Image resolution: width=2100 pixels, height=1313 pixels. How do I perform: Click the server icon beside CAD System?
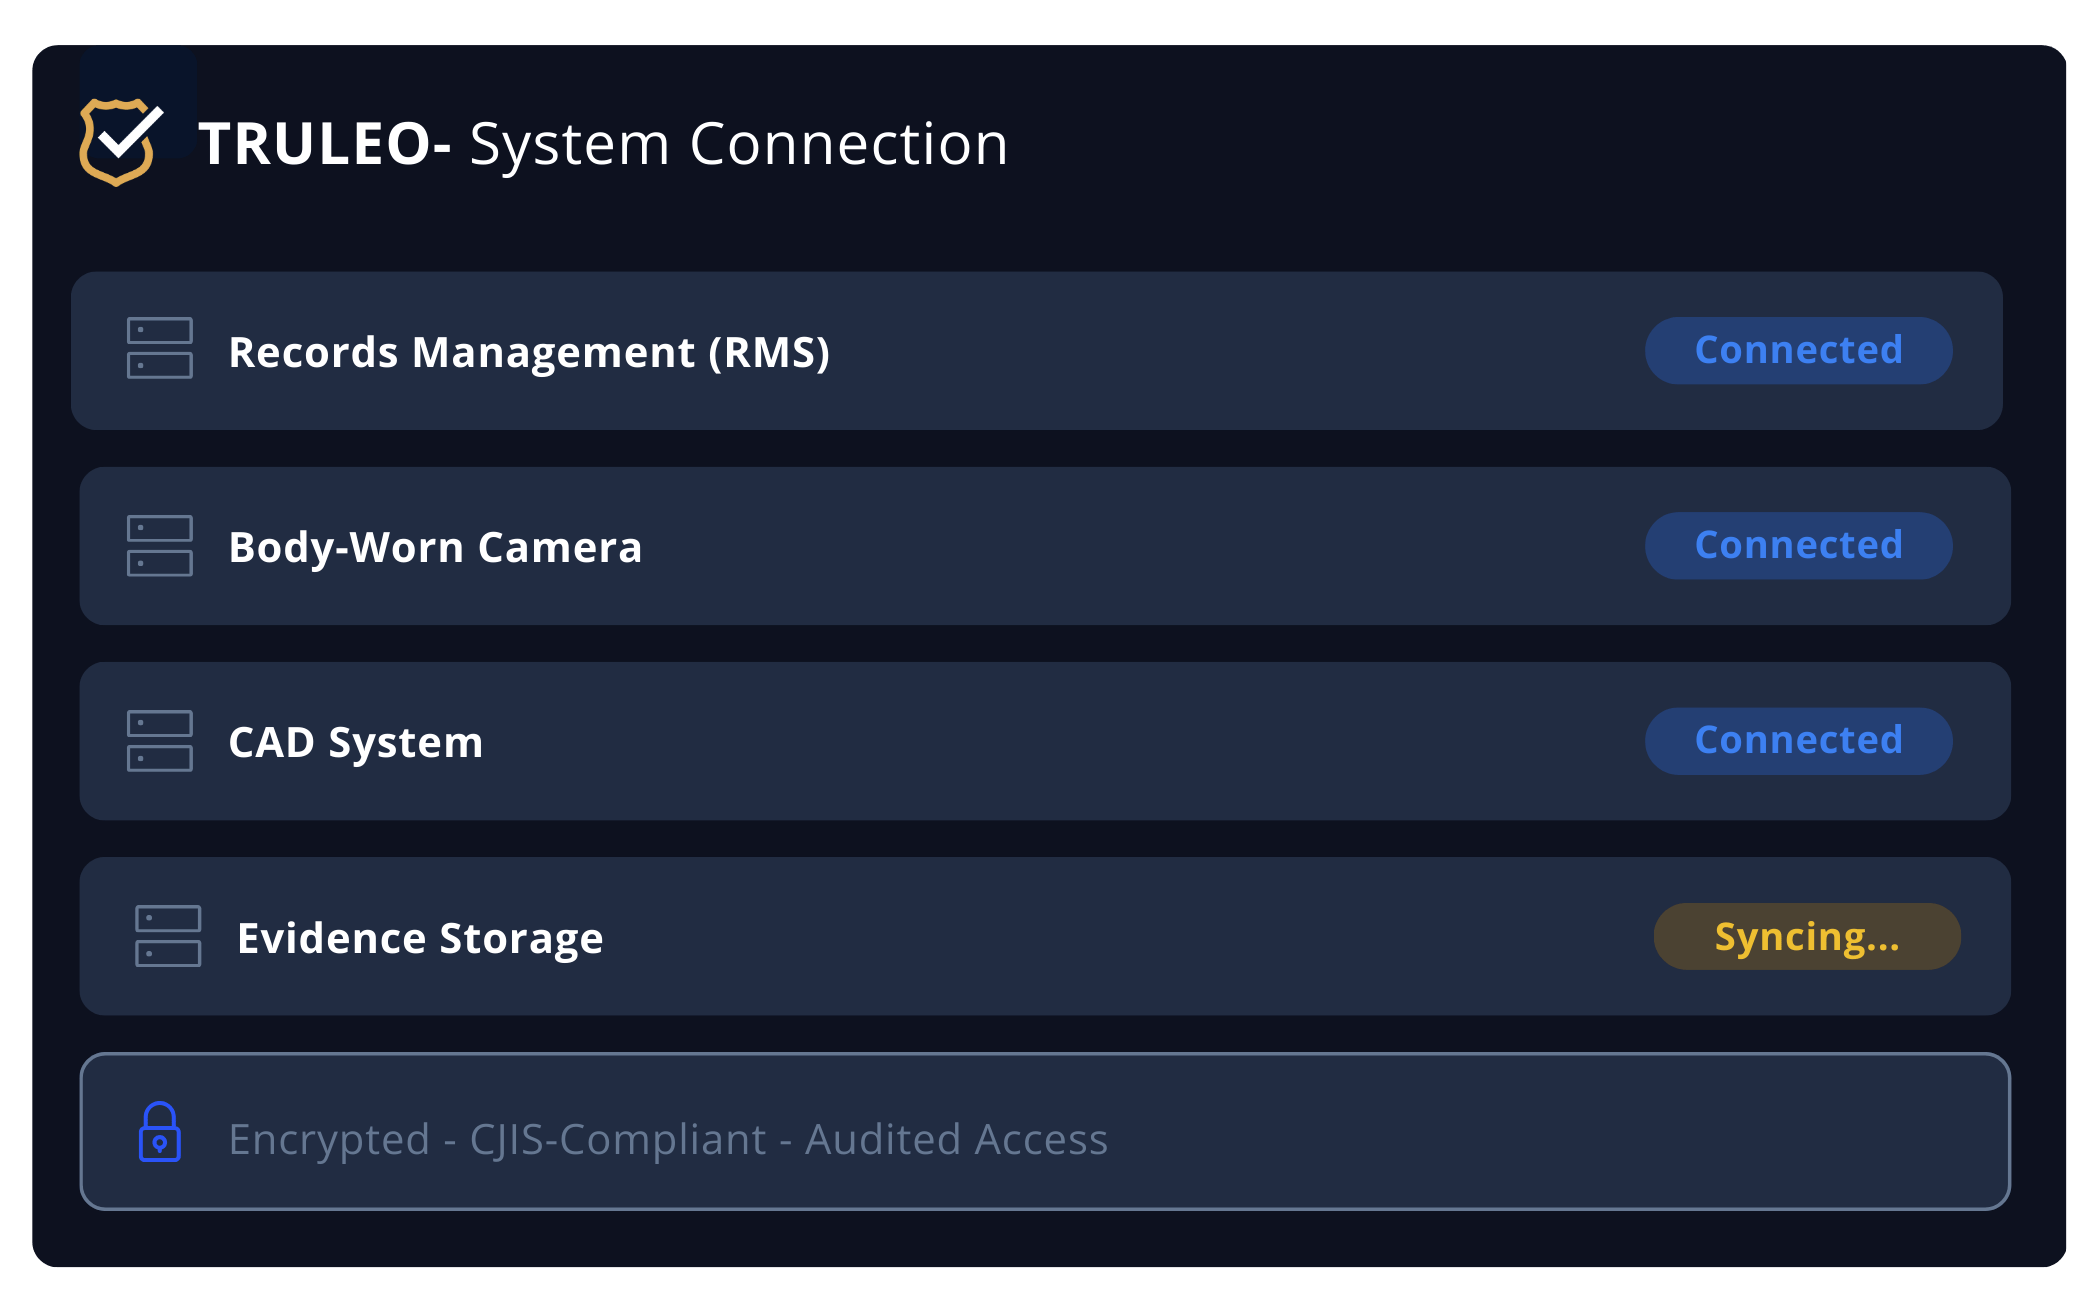160,741
